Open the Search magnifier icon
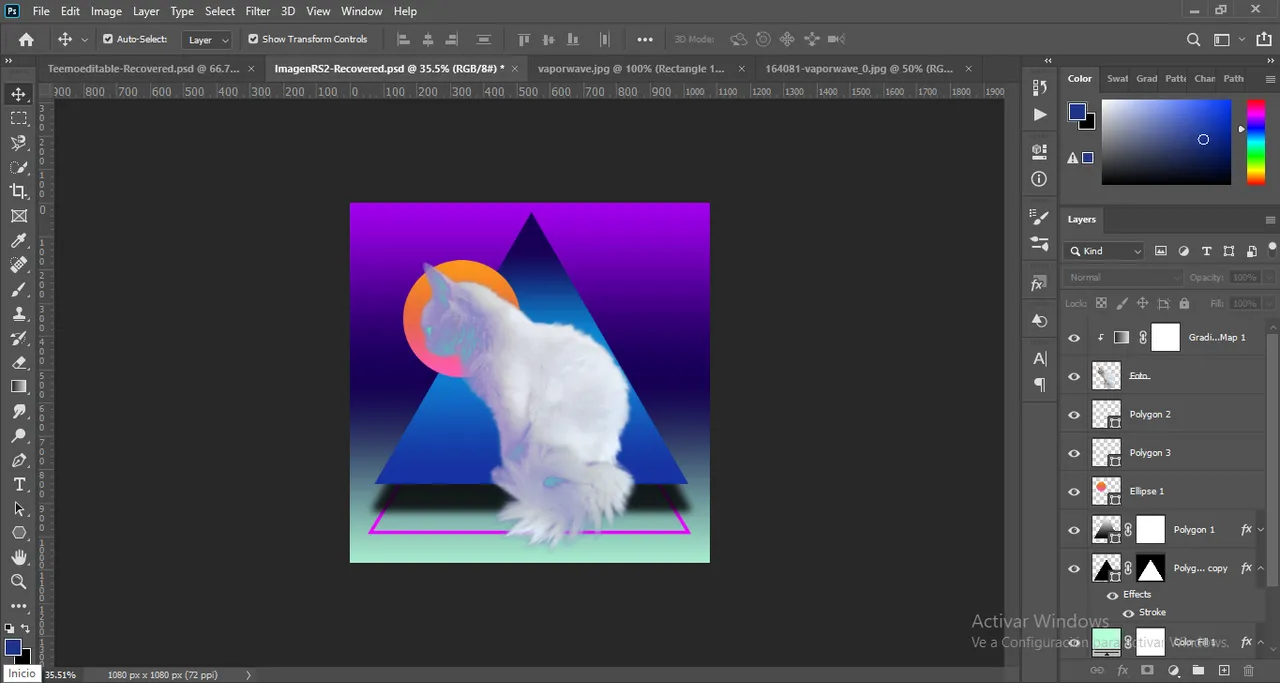This screenshot has width=1280, height=683. pos(1193,40)
